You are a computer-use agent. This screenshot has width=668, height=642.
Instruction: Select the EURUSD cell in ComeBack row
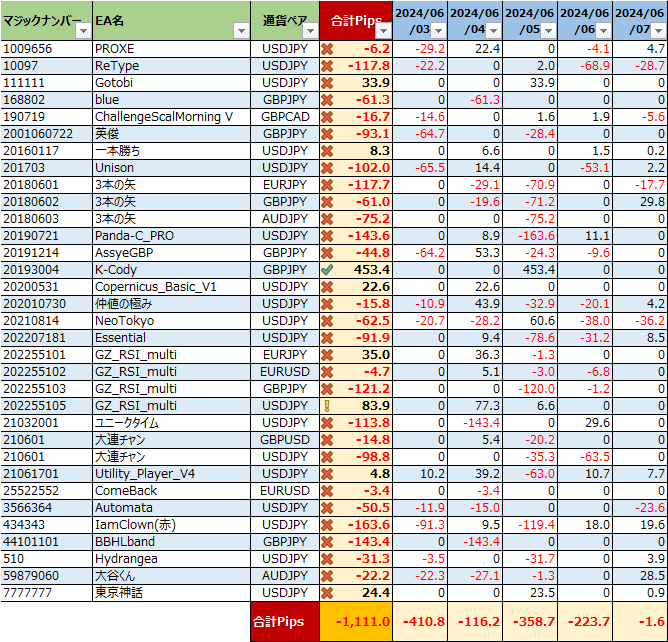tap(285, 491)
